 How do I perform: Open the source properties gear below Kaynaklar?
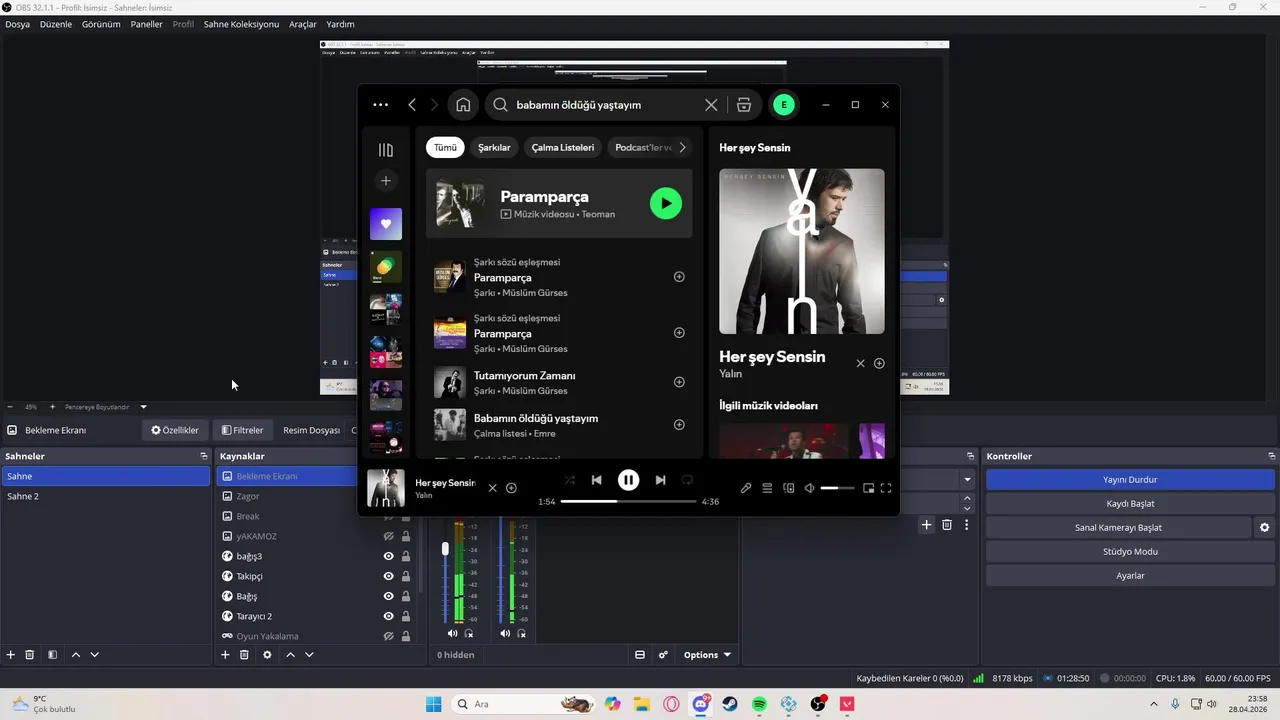click(x=267, y=655)
